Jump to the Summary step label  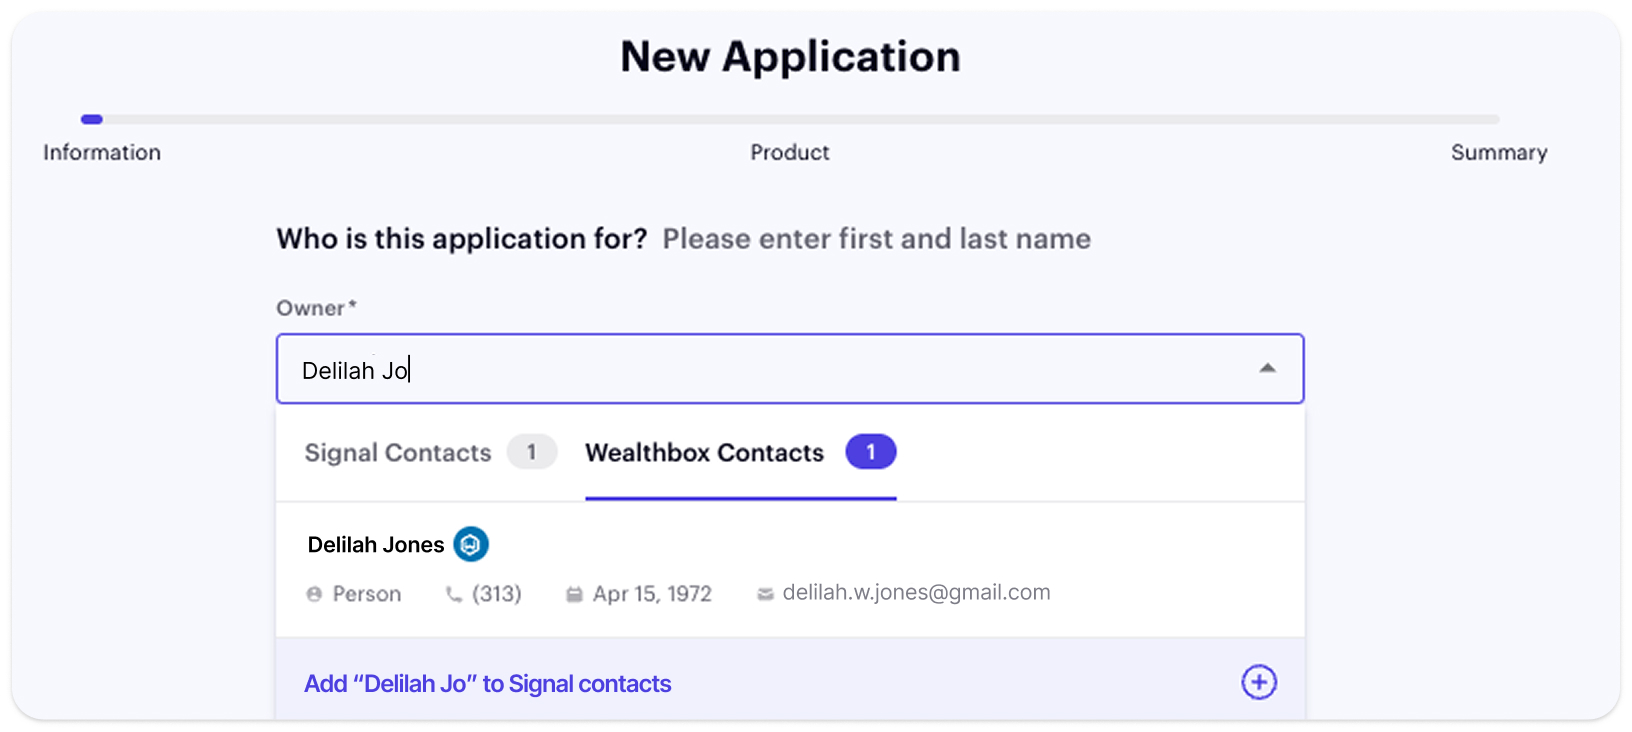pyautogui.click(x=1499, y=153)
